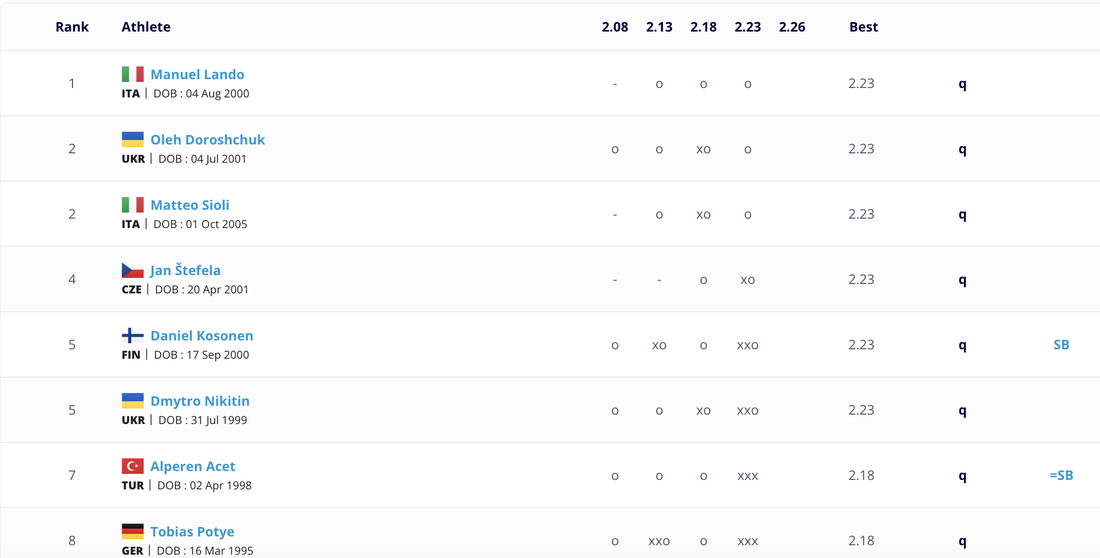This screenshot has height=558, width=1100.
Task: Click the German flag beside Tobias Potye
Action: (x=132, y=531)
